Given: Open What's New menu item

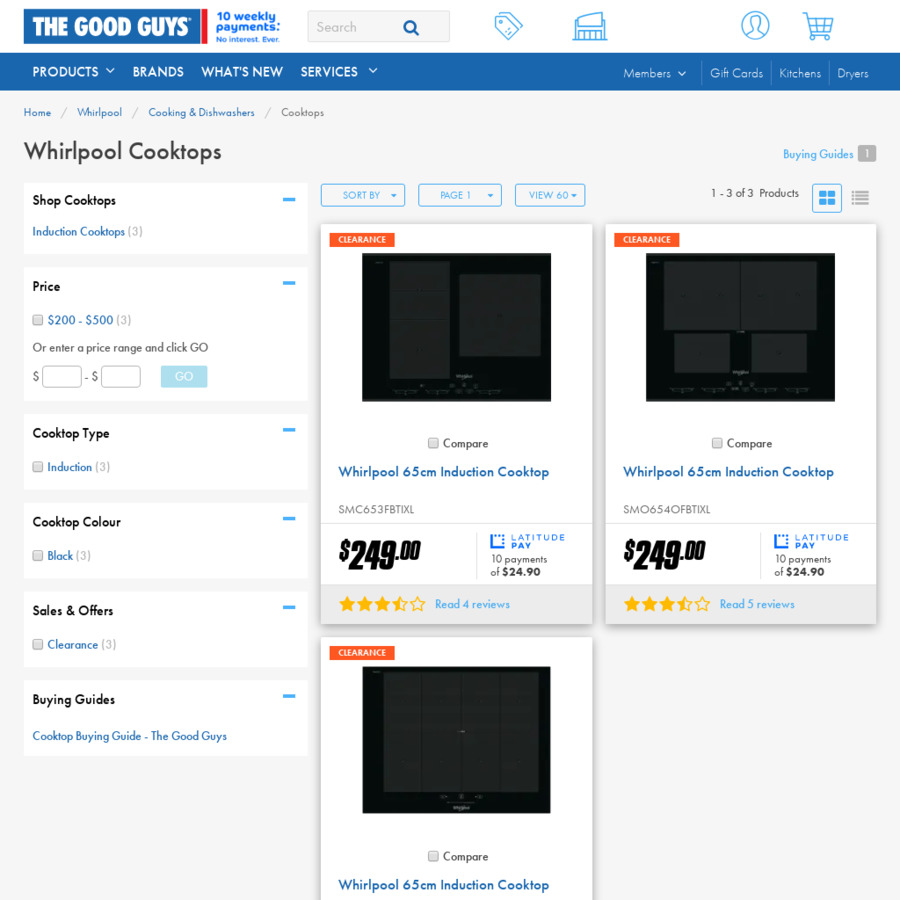Looking at the screenshot, I should [x=242, y=72].
